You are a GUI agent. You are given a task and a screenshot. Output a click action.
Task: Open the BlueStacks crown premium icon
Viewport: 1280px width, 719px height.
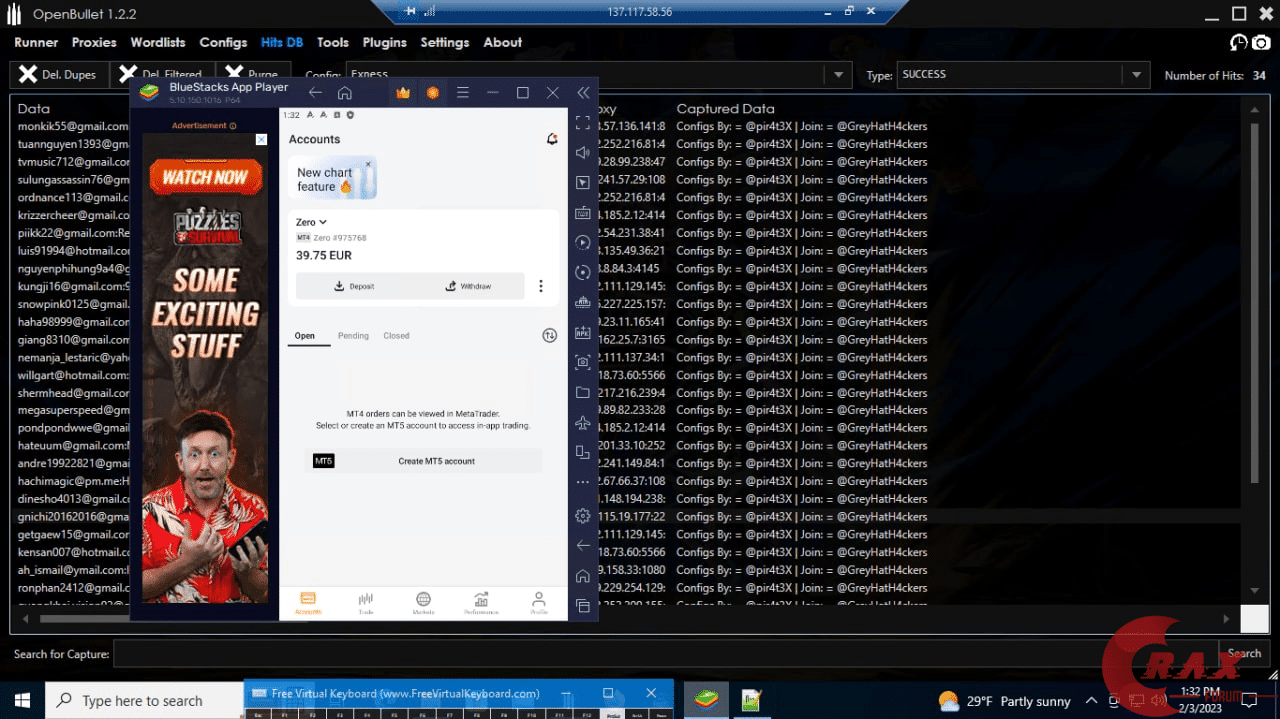[x=403, y=93]
